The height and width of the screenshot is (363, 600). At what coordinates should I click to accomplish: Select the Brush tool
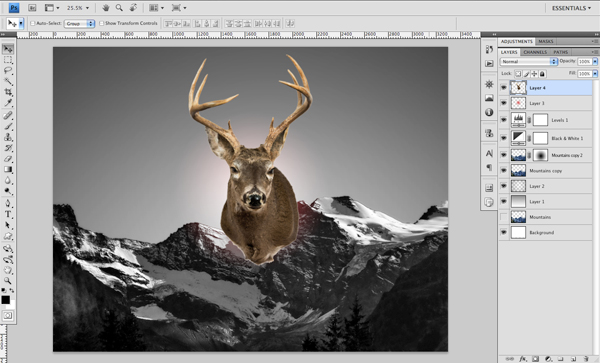8,126
